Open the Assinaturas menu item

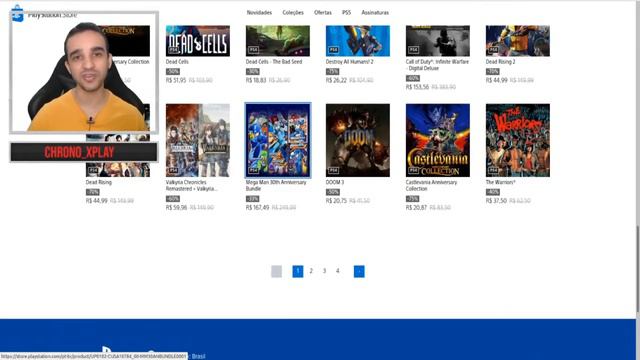click(375, 13)
